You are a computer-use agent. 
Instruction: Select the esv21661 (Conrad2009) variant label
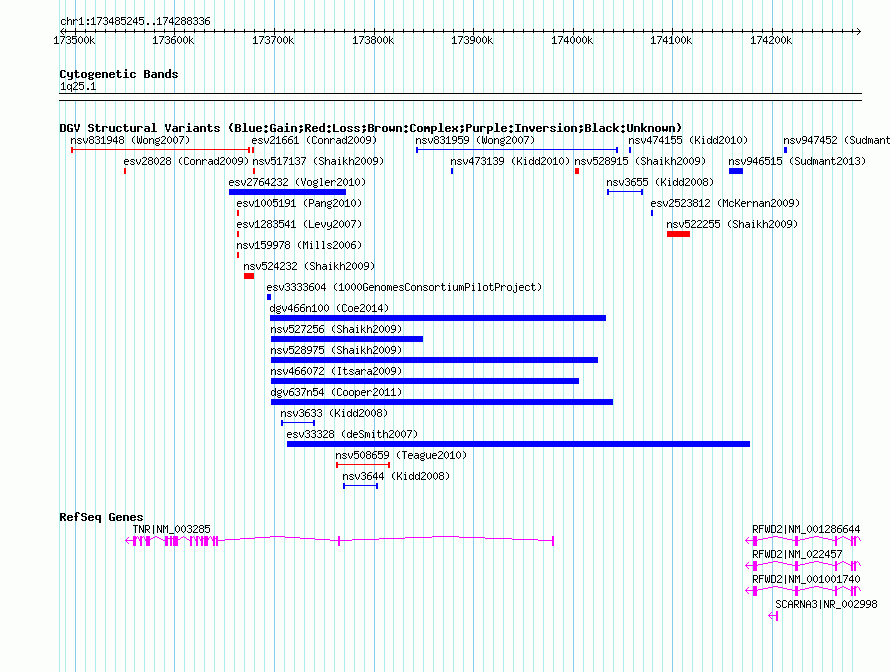314,140
